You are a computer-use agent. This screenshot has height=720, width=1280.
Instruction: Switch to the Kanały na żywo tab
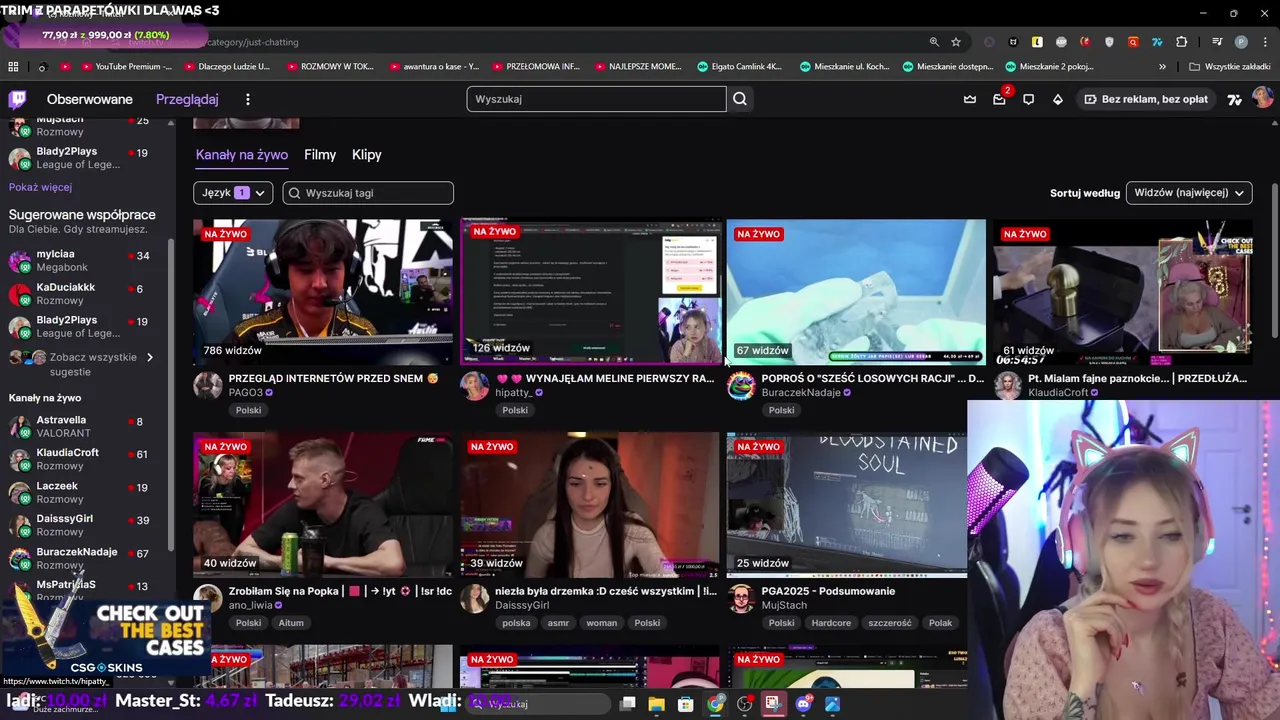tap(242, 155)
